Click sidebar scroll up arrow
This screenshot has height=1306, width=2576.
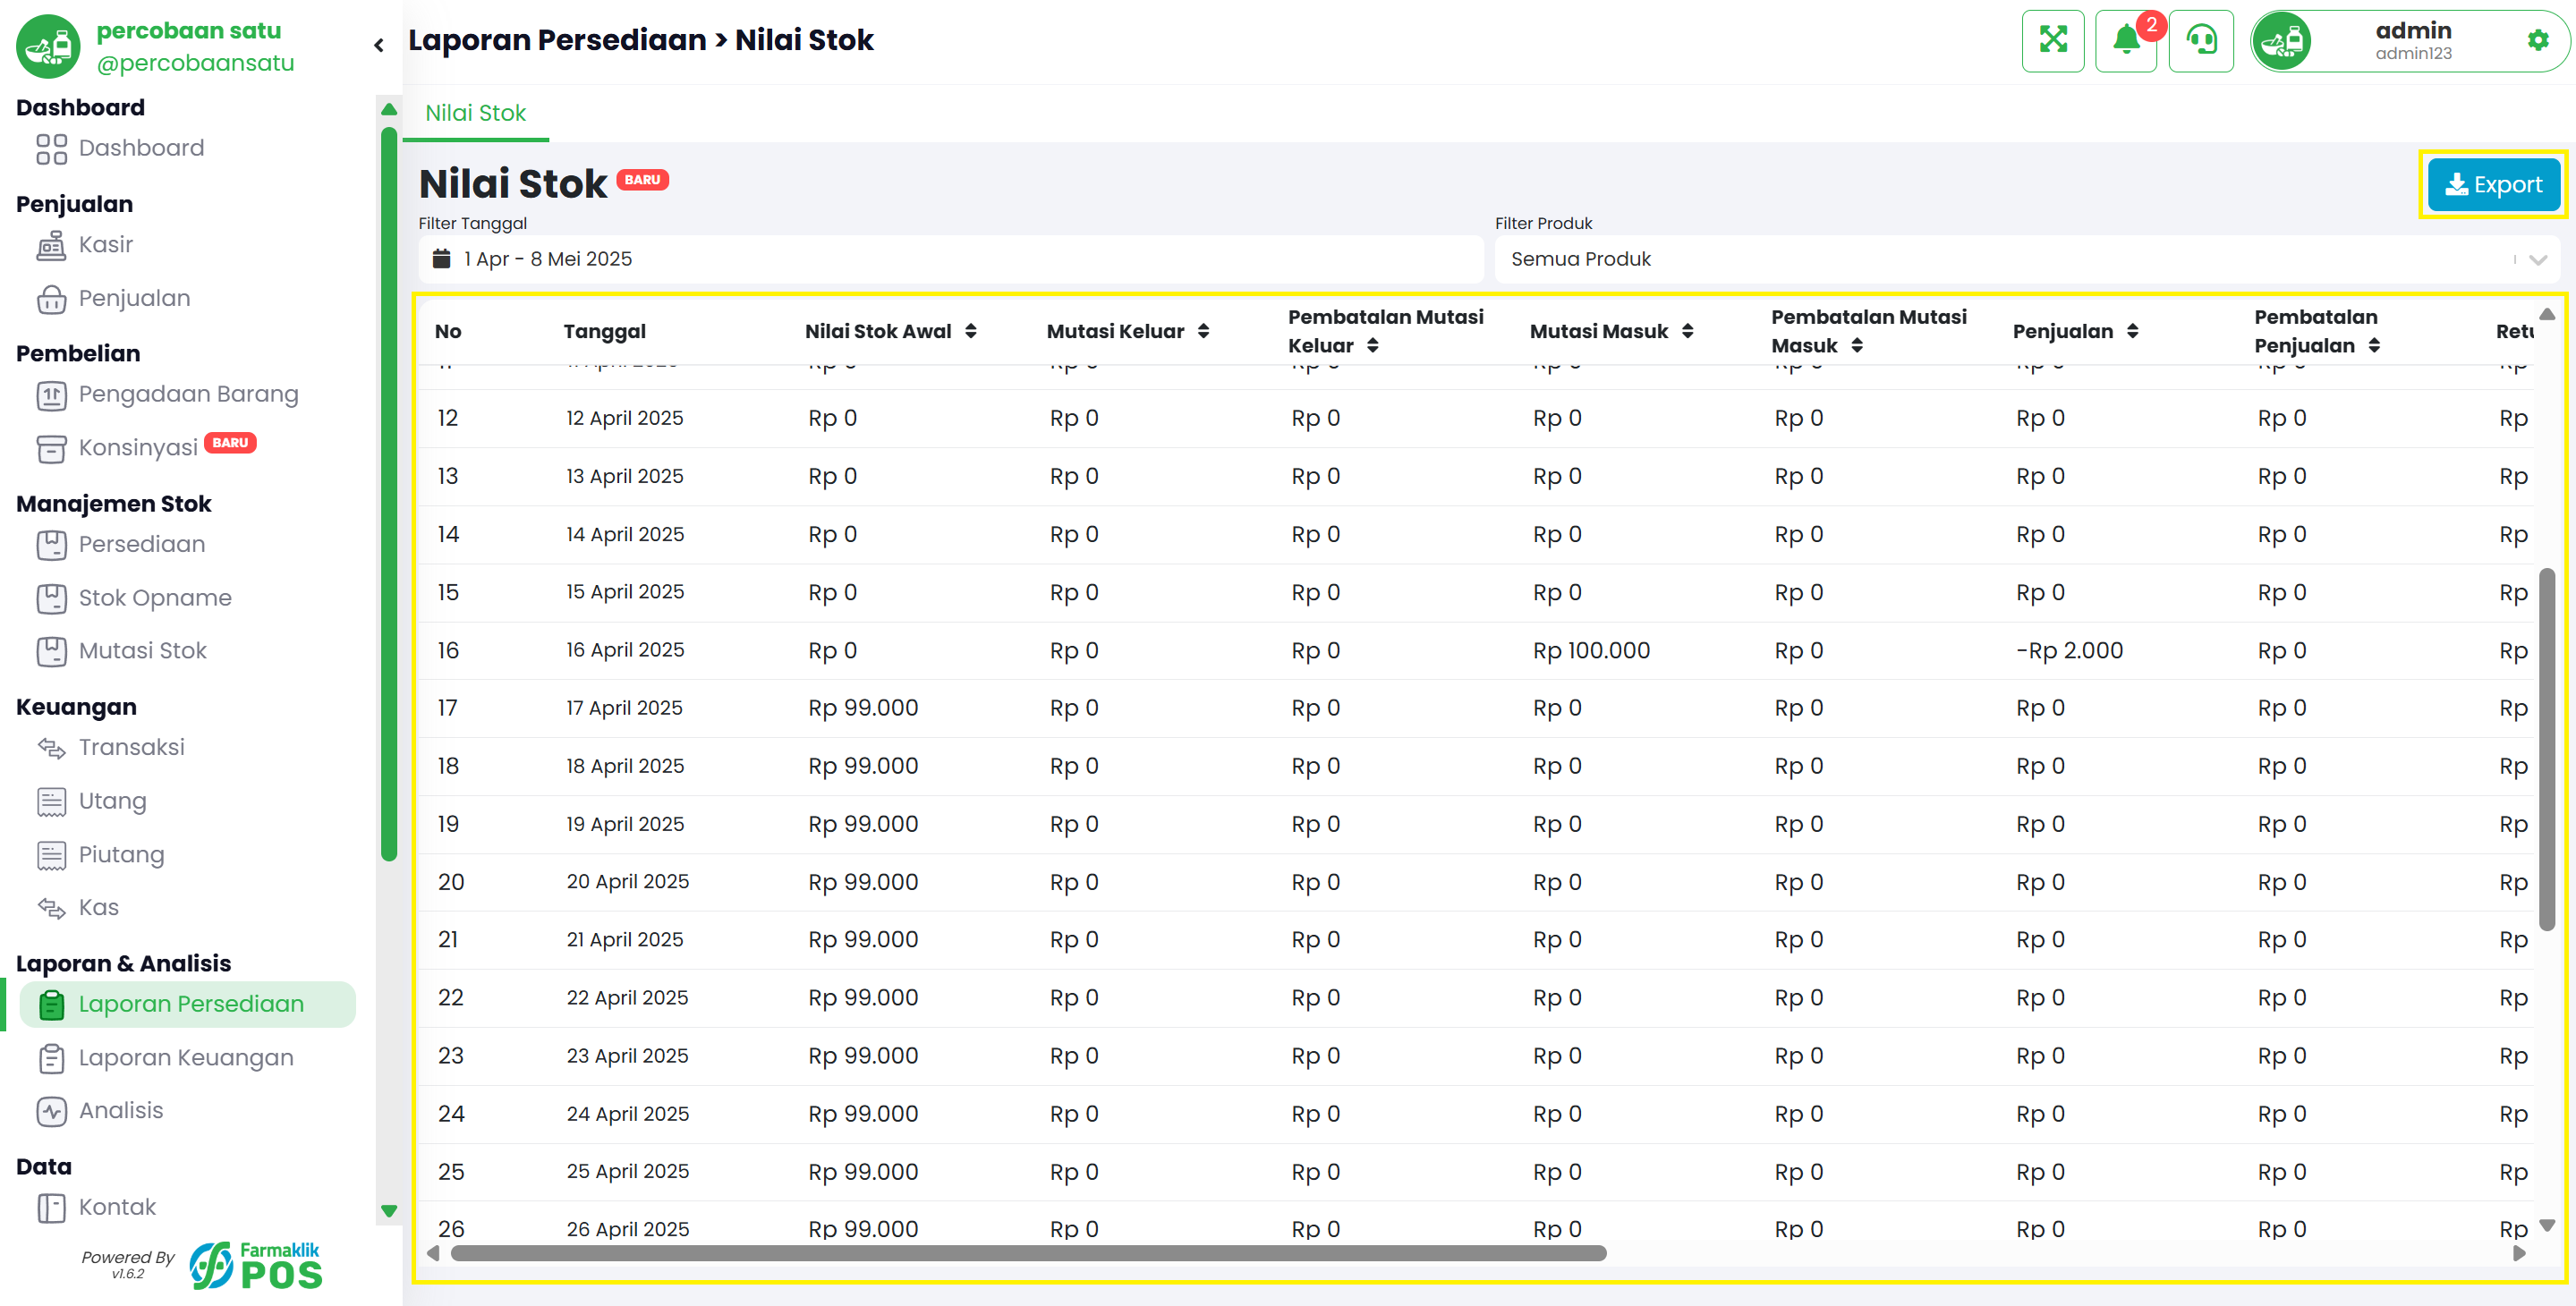tap(389, 109)
